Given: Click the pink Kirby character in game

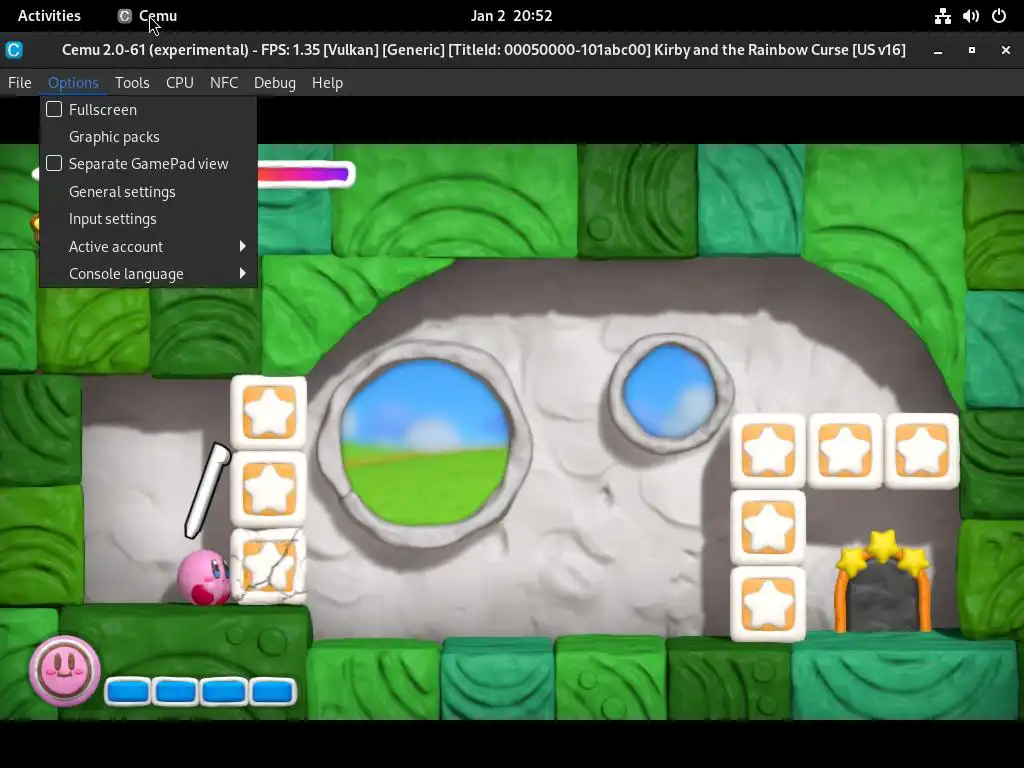Looking at the screenshot, I should [x=204, y=576].
